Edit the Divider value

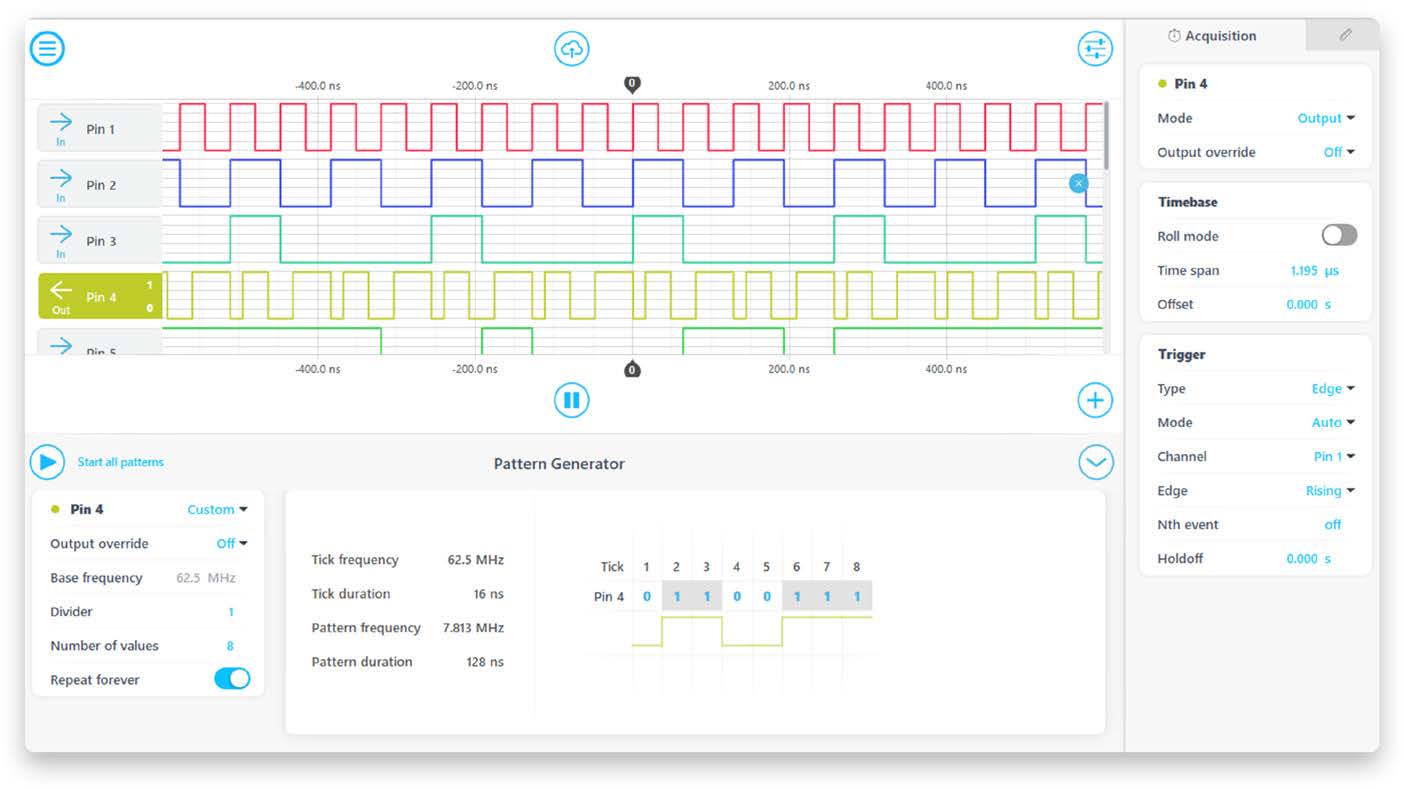231,612
